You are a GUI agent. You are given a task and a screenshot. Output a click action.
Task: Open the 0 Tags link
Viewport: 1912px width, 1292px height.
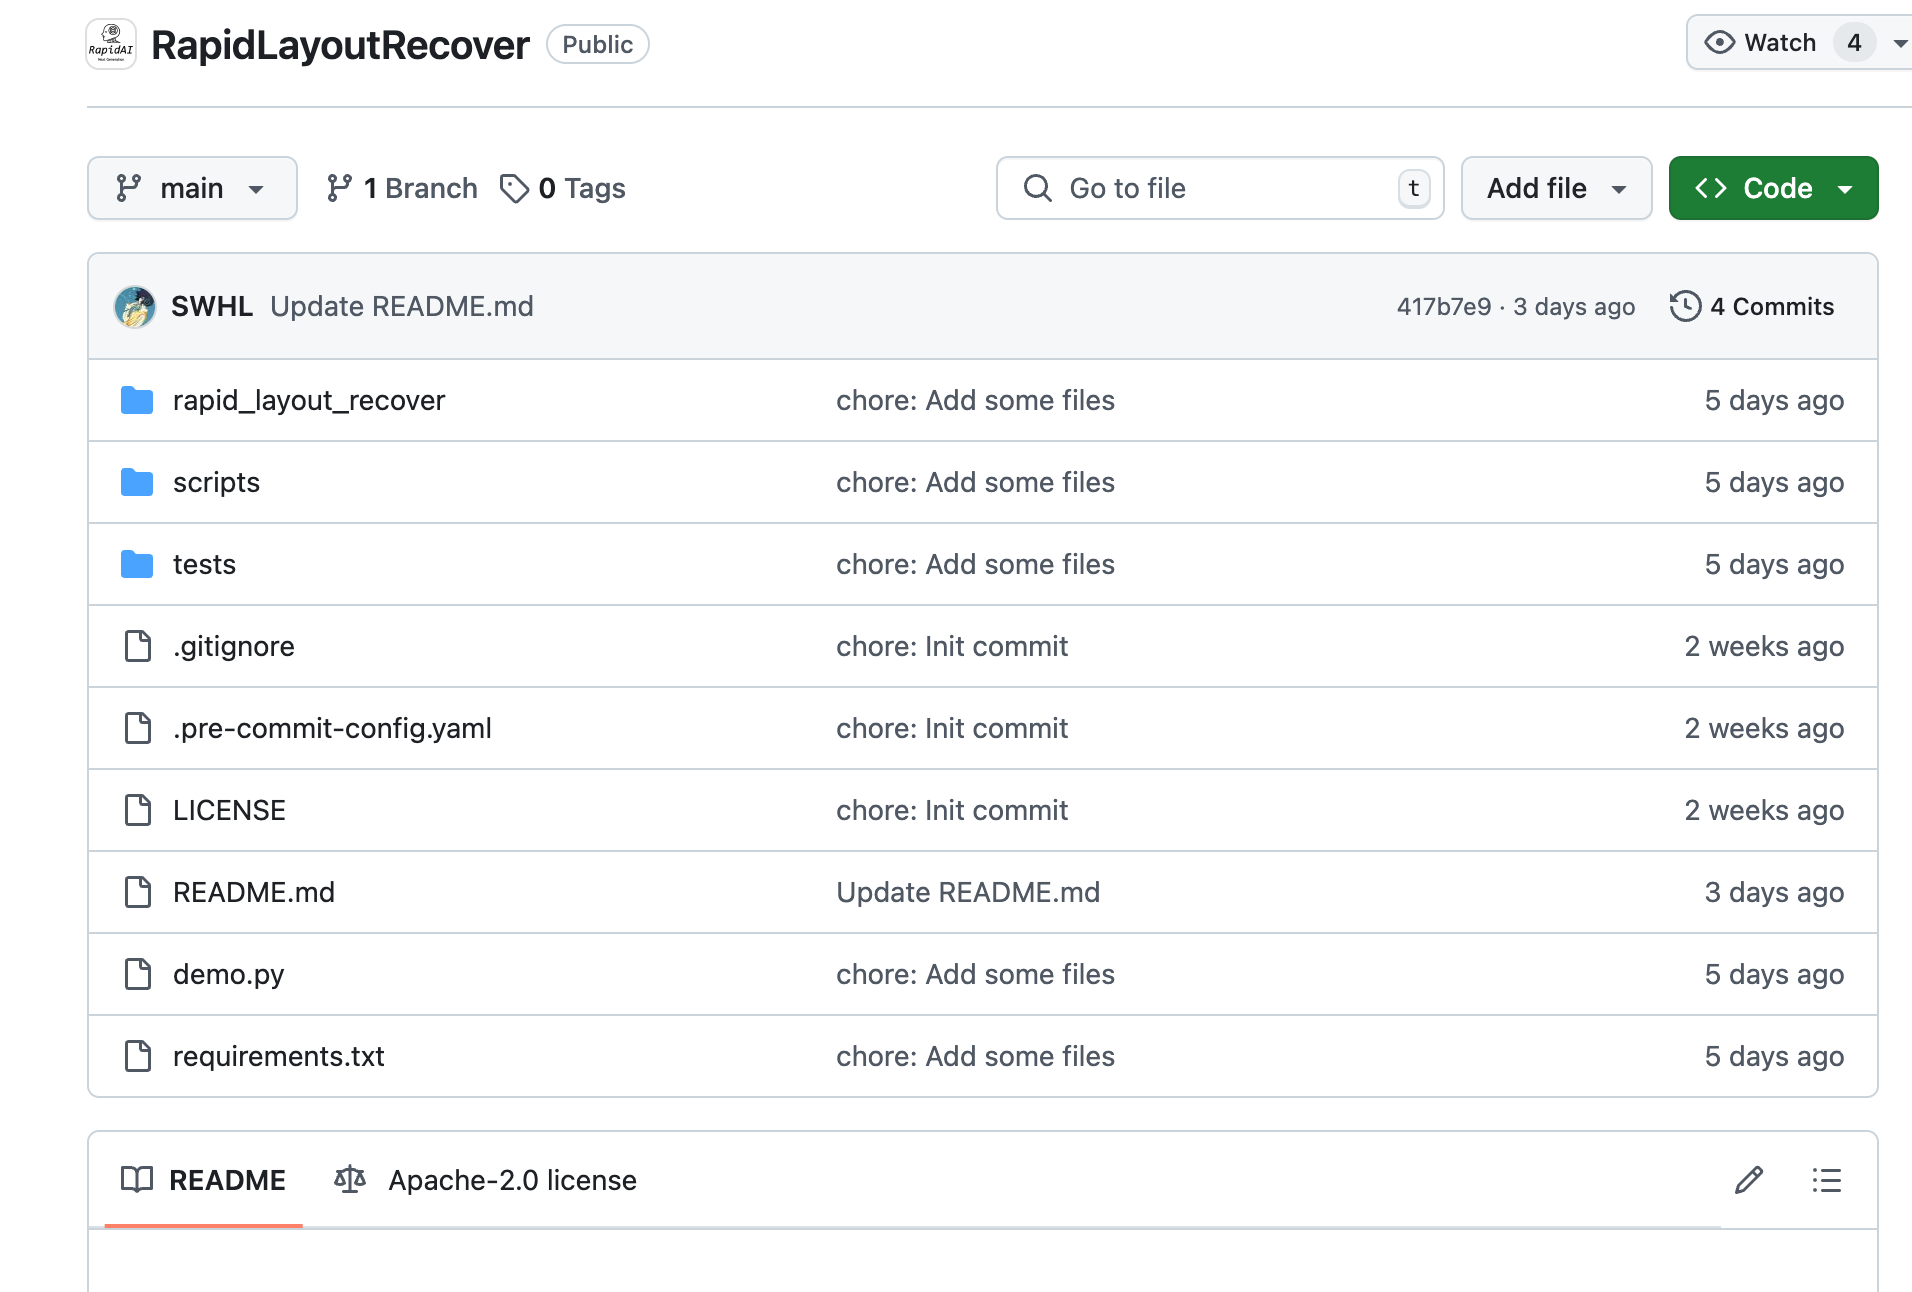tap(563, 189)
